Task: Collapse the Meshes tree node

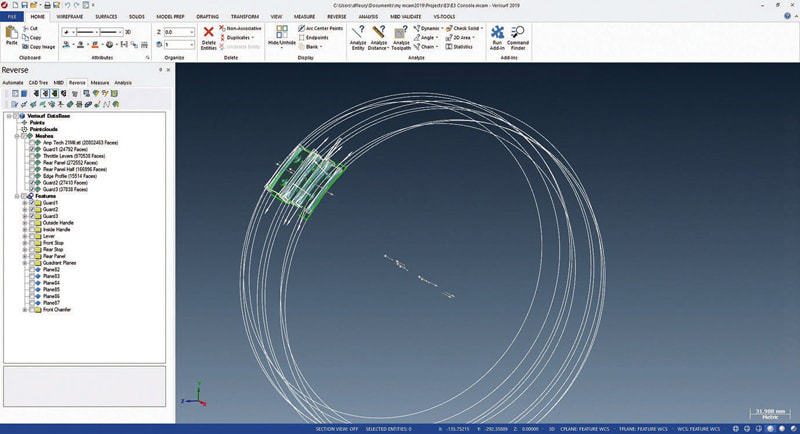Action: click(x=17, y=136)
